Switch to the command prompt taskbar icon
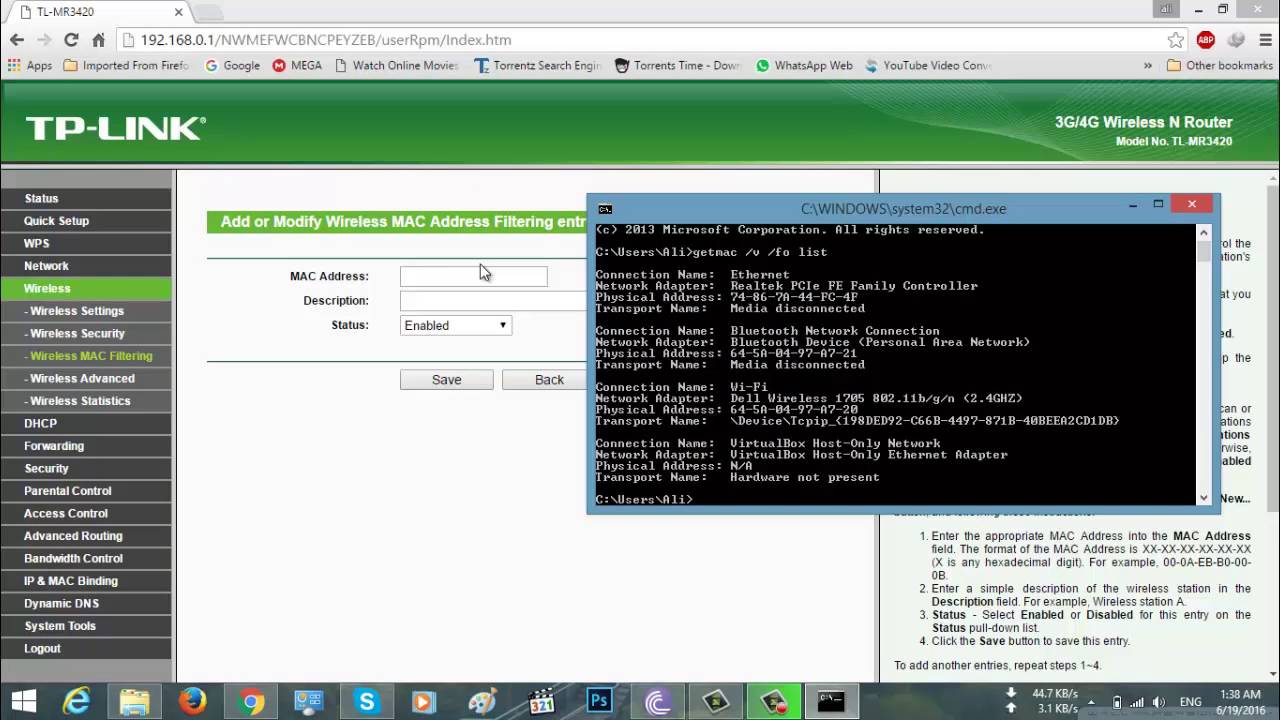The height and width of the screenshot is (720, 1280). point(831,702)
